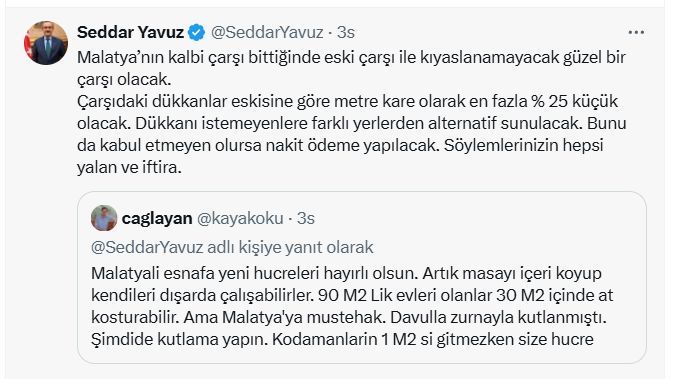Image resolution: width=673 pixels, height=379 pixels.
Task: Open the main tweet's 3s timestamp
Action: 346,33
